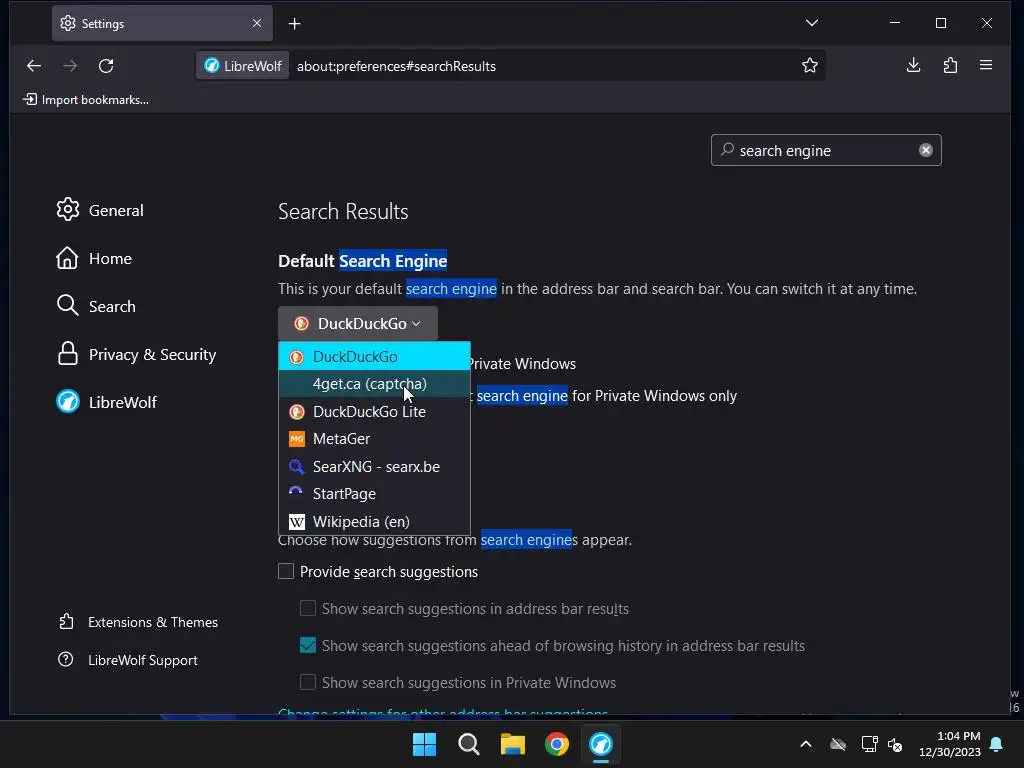Show hidden system tray icons

tap(806, 744)
